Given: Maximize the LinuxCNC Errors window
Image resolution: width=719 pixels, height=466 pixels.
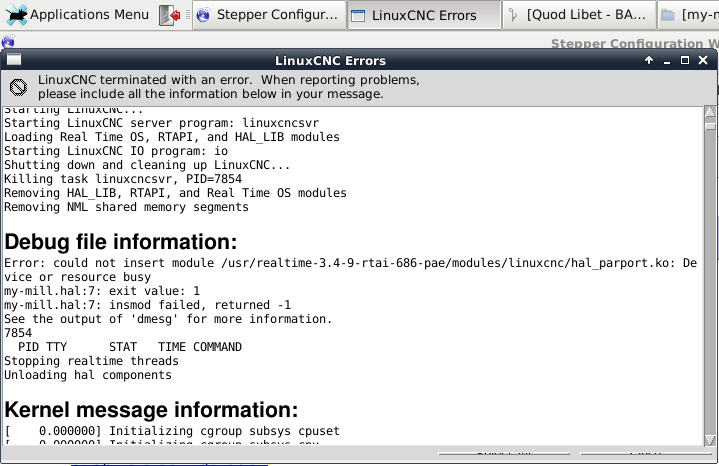Looking at the screenshot, I should (685, 60).
